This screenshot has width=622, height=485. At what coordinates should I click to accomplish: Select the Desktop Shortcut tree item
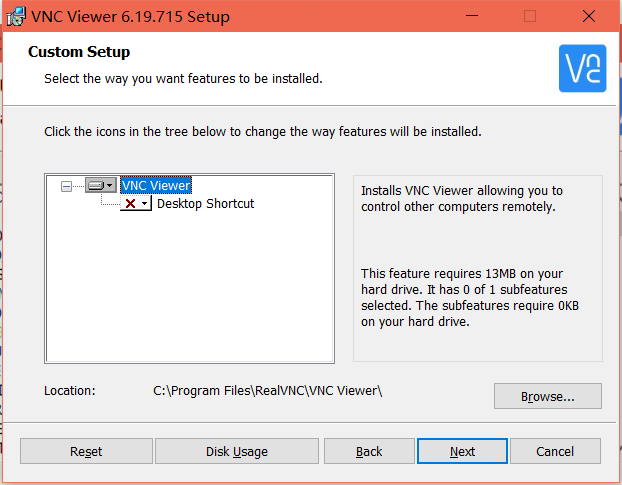(x=205, y=203)
